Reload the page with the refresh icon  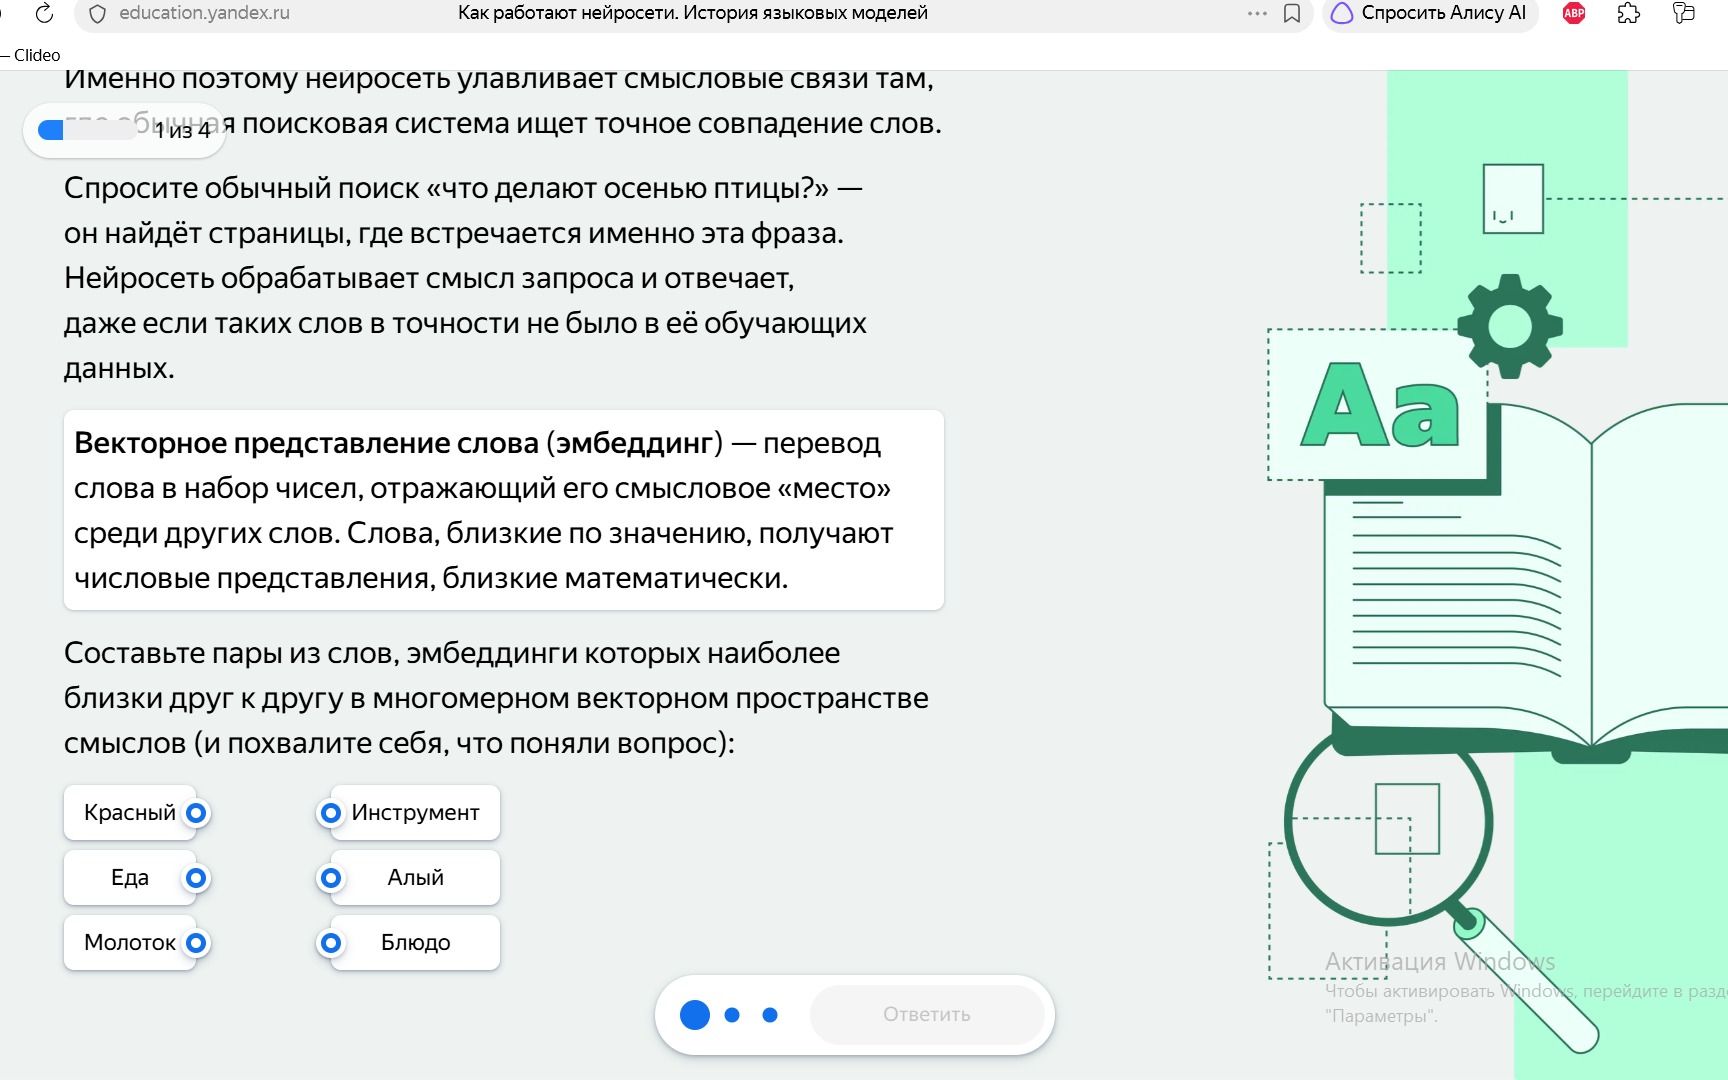click(x=44, y=14)
